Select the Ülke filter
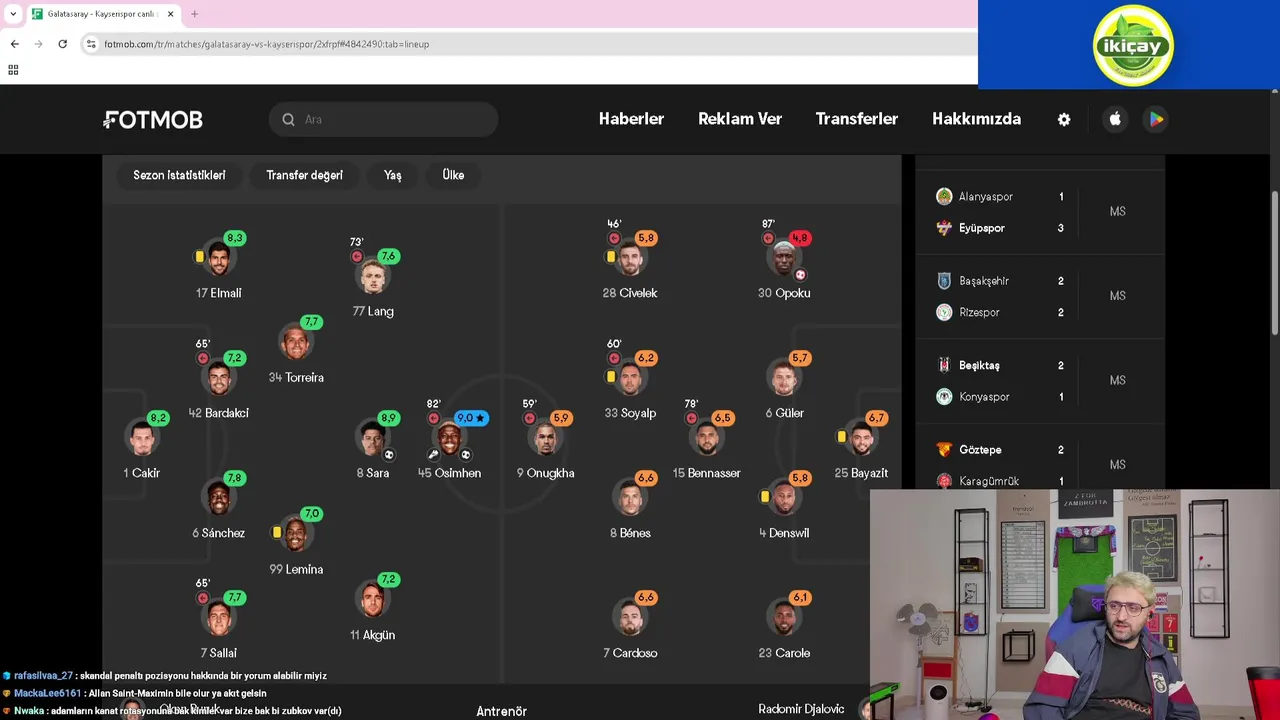 [453, 175]
